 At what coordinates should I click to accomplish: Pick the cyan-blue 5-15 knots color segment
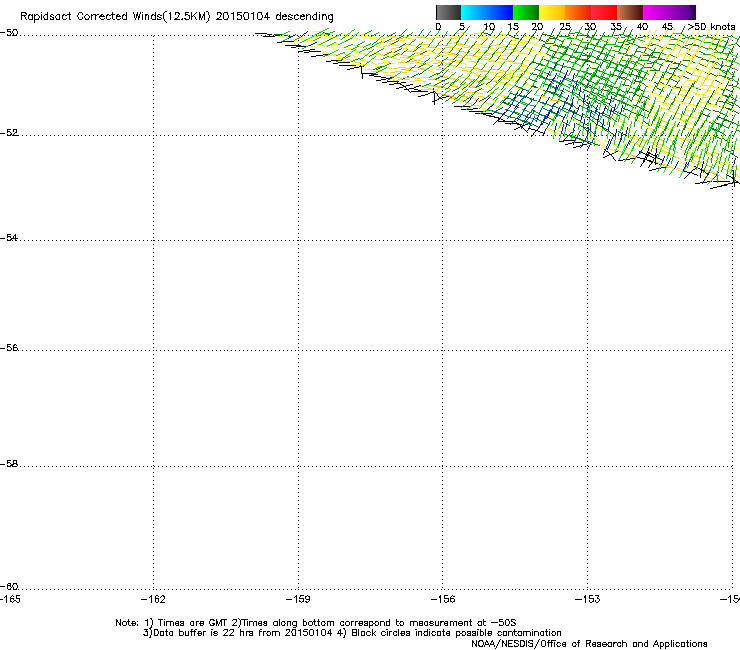[487, 12]
